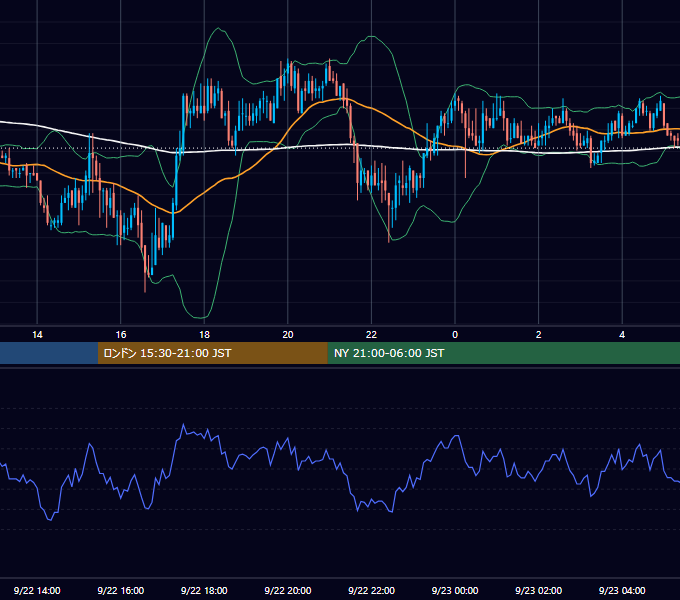Click the blue session bar before London
Viewport: 680px width, 600px height.
[49, 353]
